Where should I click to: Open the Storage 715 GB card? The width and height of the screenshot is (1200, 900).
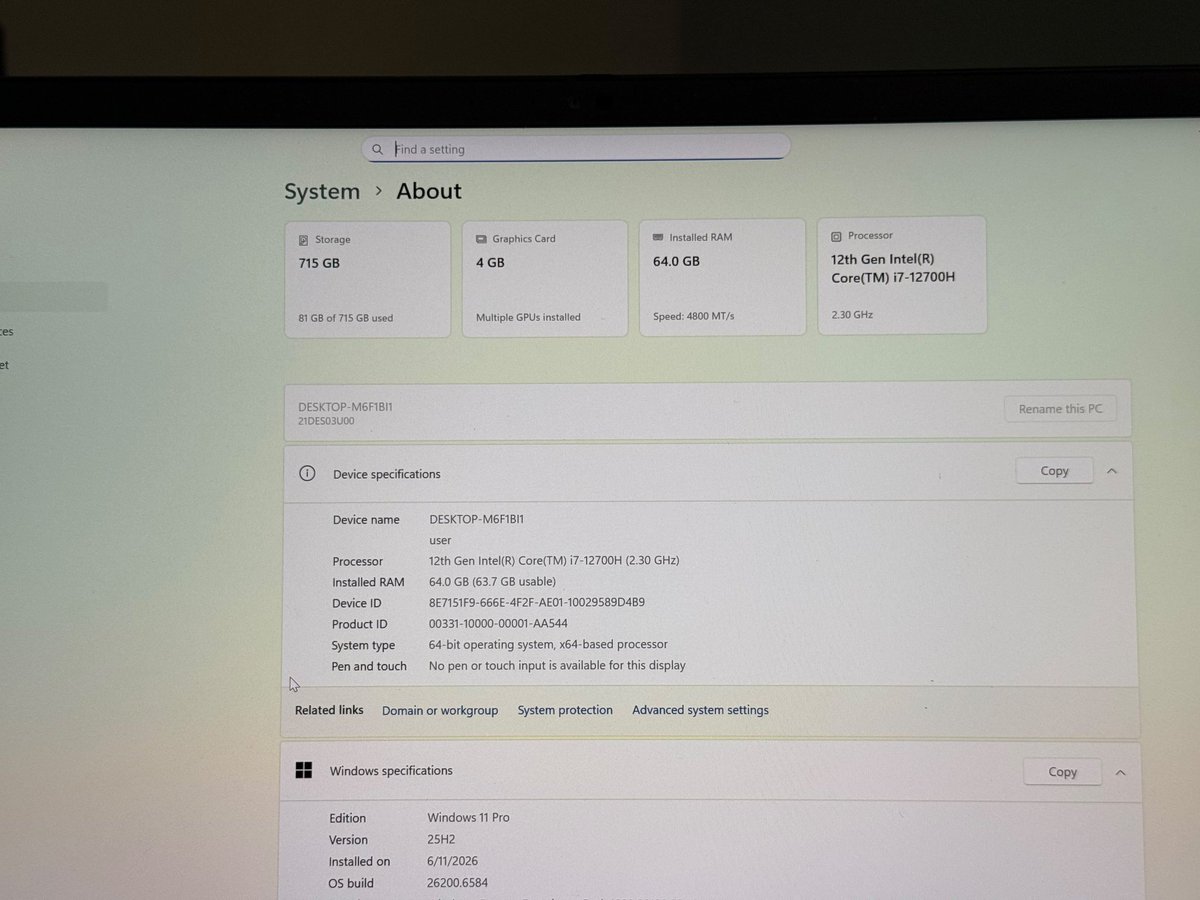tap(367, 280)
